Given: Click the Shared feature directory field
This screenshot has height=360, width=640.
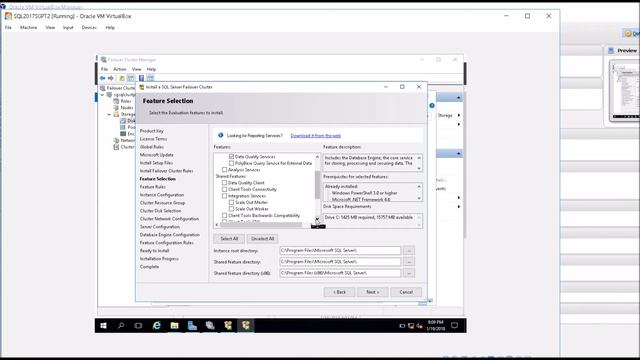Looking at the screenshot, I should (x=340, y=262).
